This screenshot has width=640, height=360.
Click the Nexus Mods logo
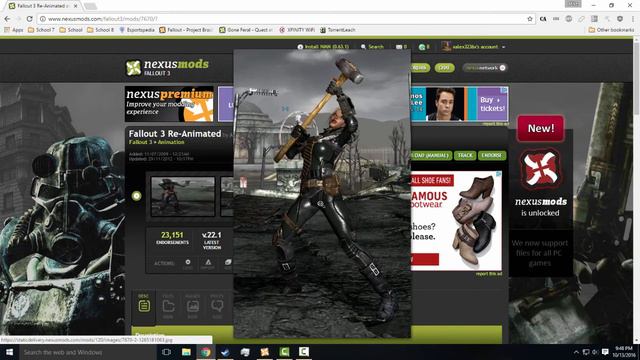[167, 67]
